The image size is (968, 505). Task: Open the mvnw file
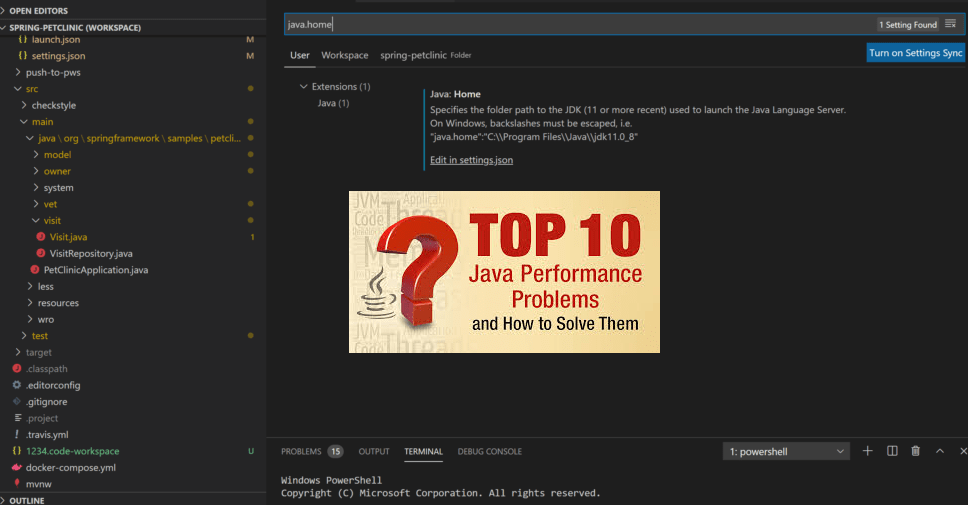coord(39,484)
